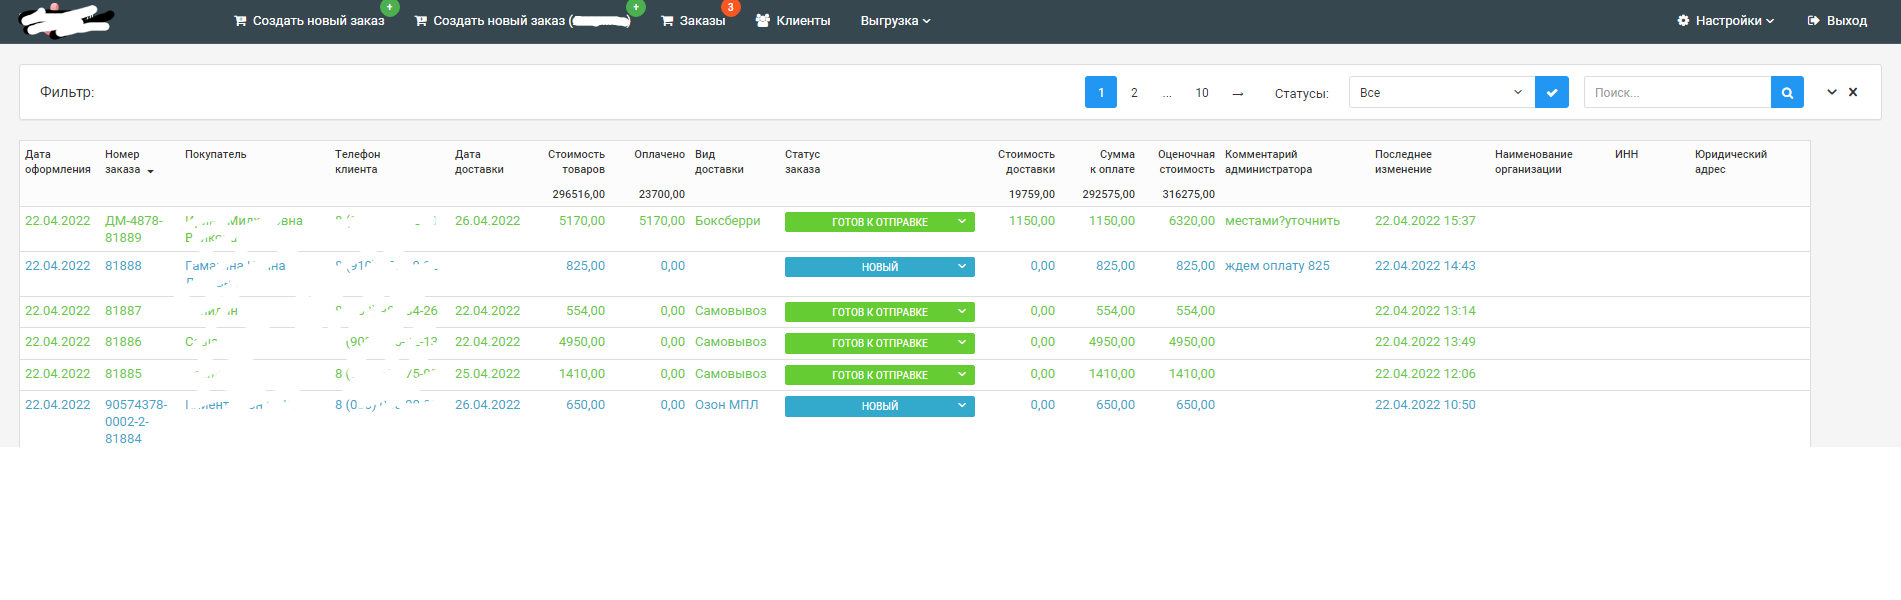The height and width of the screenshot is (600, 1901).
Task: Open the Клиенты page
Action: point(793,21)
